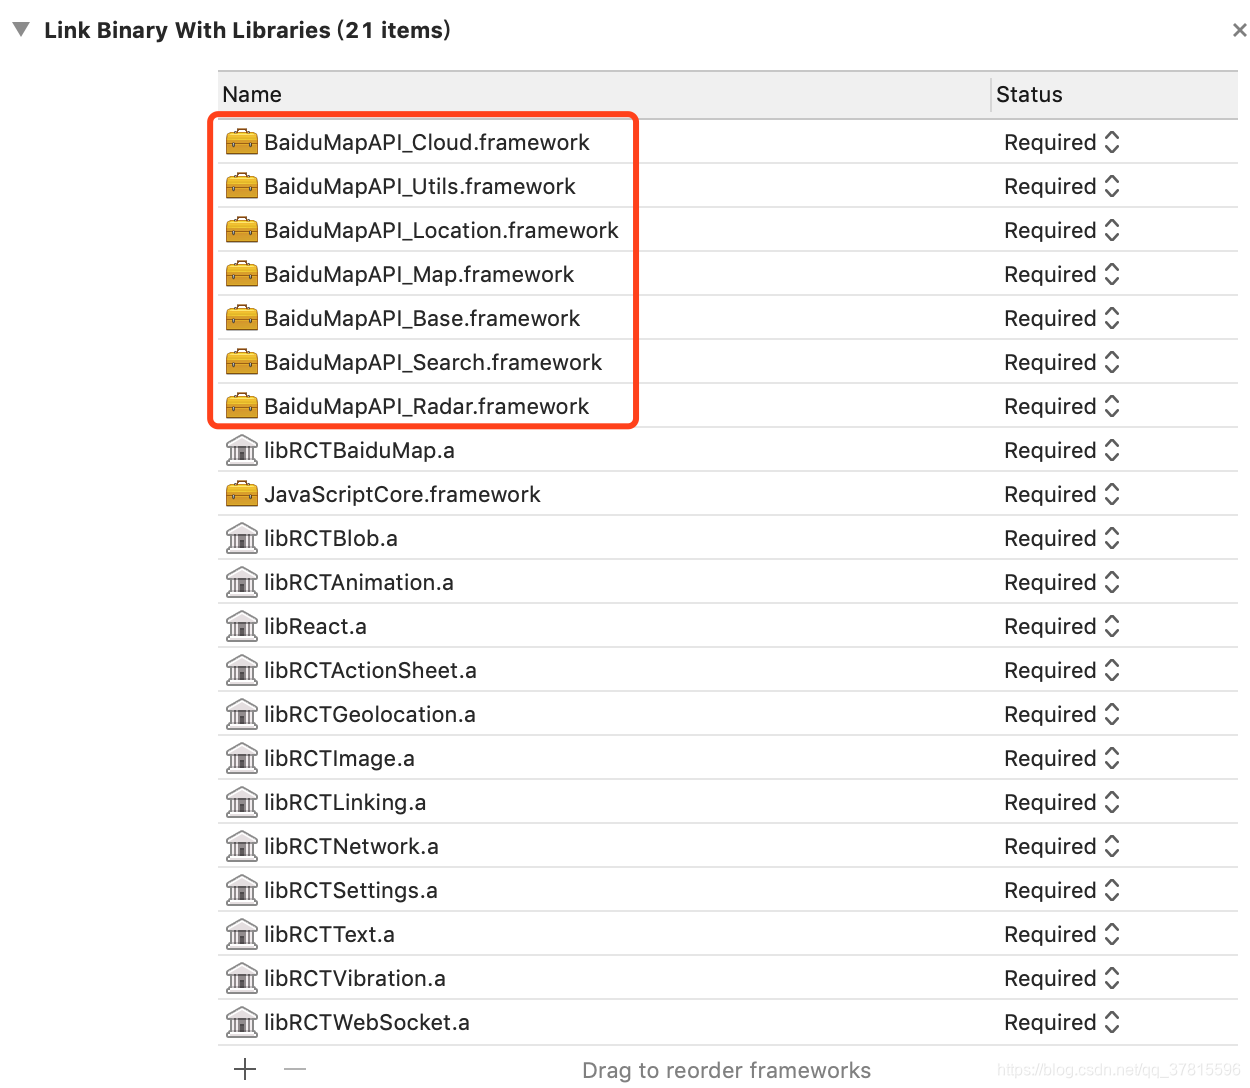Remove the Link Binary With Libraries build phase
Screen dimensions: 1250x1088
pos(1239,30)
